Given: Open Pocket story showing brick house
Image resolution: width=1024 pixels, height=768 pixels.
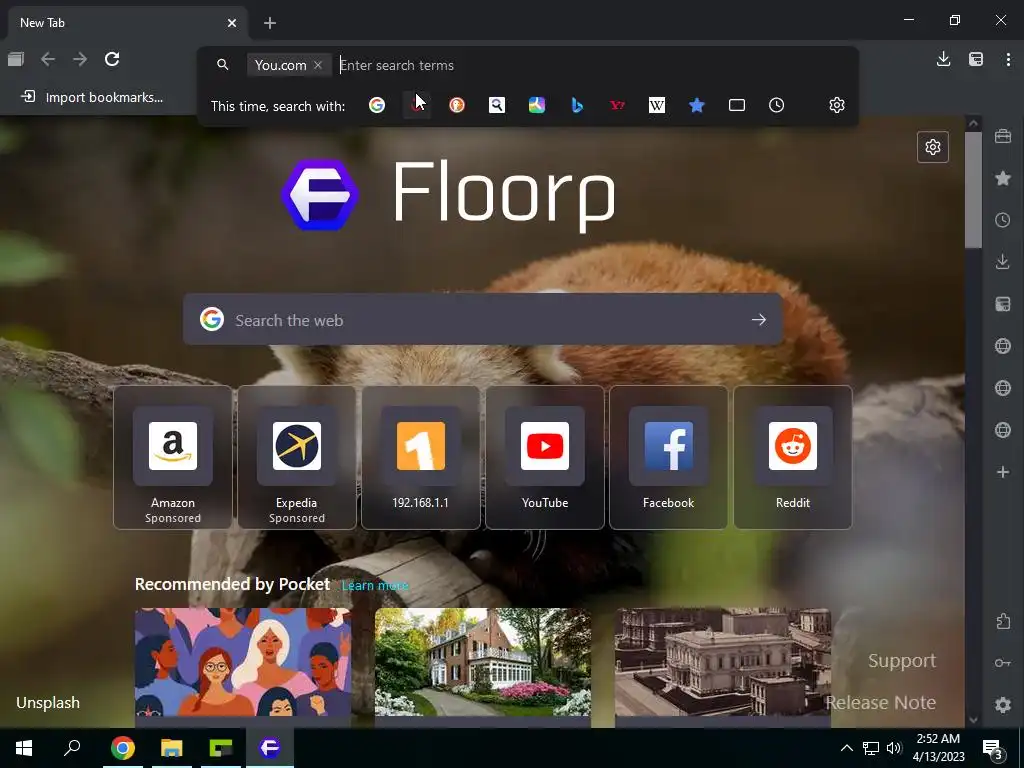Looking at the screenshot, I should coord(483,663).
